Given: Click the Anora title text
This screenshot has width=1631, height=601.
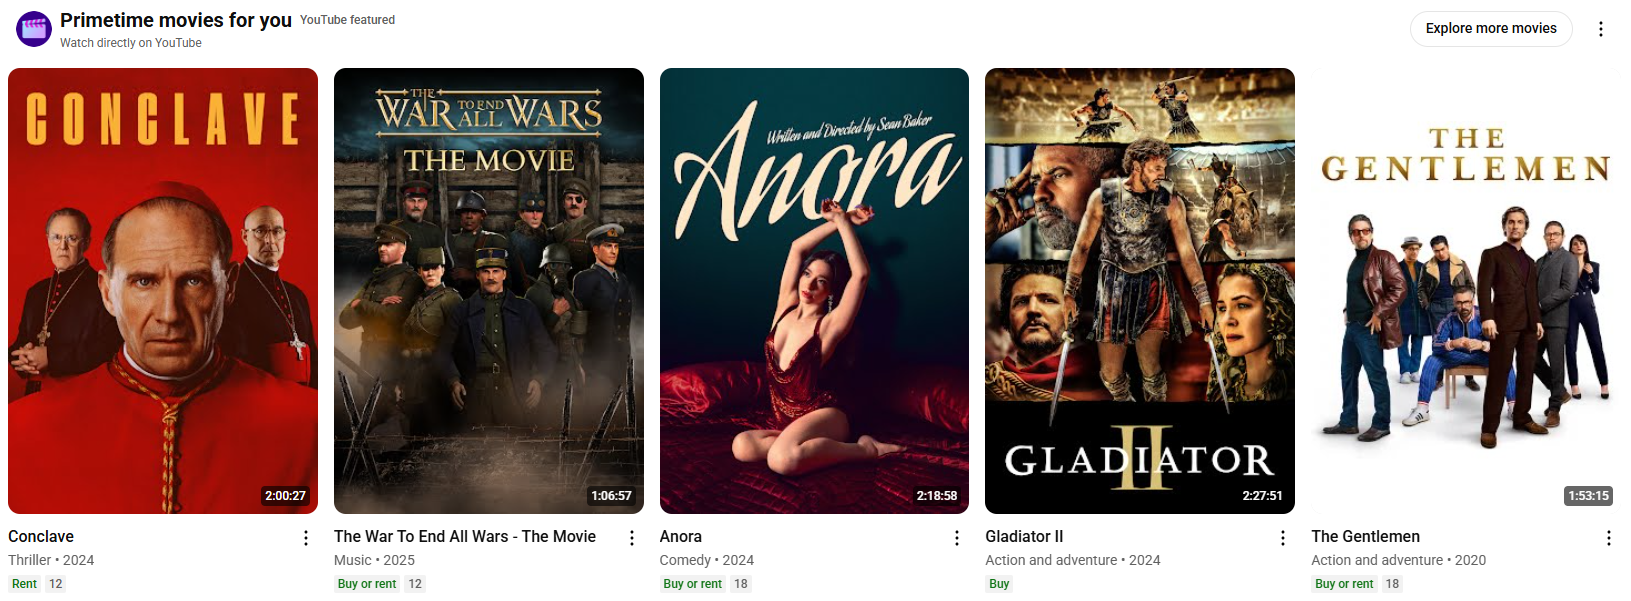Looking at the screenshot, I should coord(681,537).
